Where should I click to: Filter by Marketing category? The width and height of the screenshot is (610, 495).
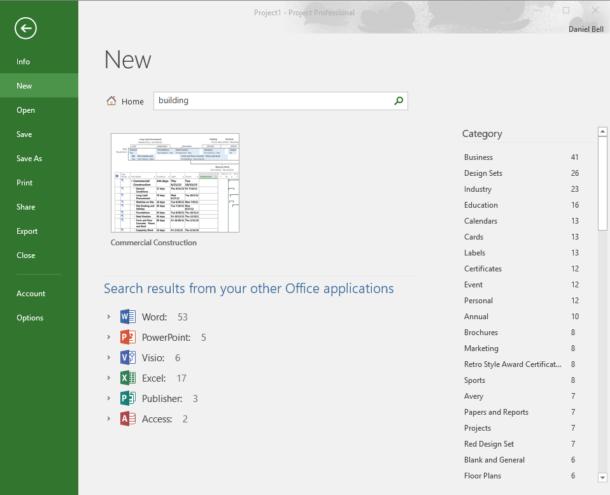521,348
